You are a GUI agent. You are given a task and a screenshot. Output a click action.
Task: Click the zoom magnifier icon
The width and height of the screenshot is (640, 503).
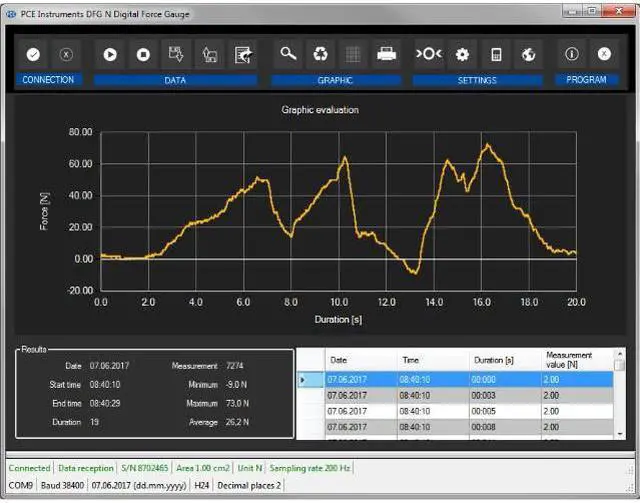coord(288,54)
